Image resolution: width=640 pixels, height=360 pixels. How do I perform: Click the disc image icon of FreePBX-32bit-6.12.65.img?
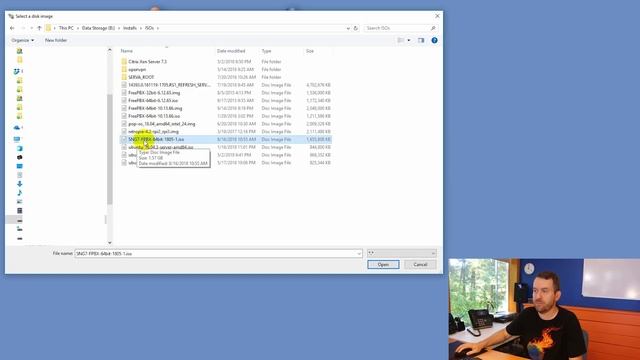tap(124, 93)
